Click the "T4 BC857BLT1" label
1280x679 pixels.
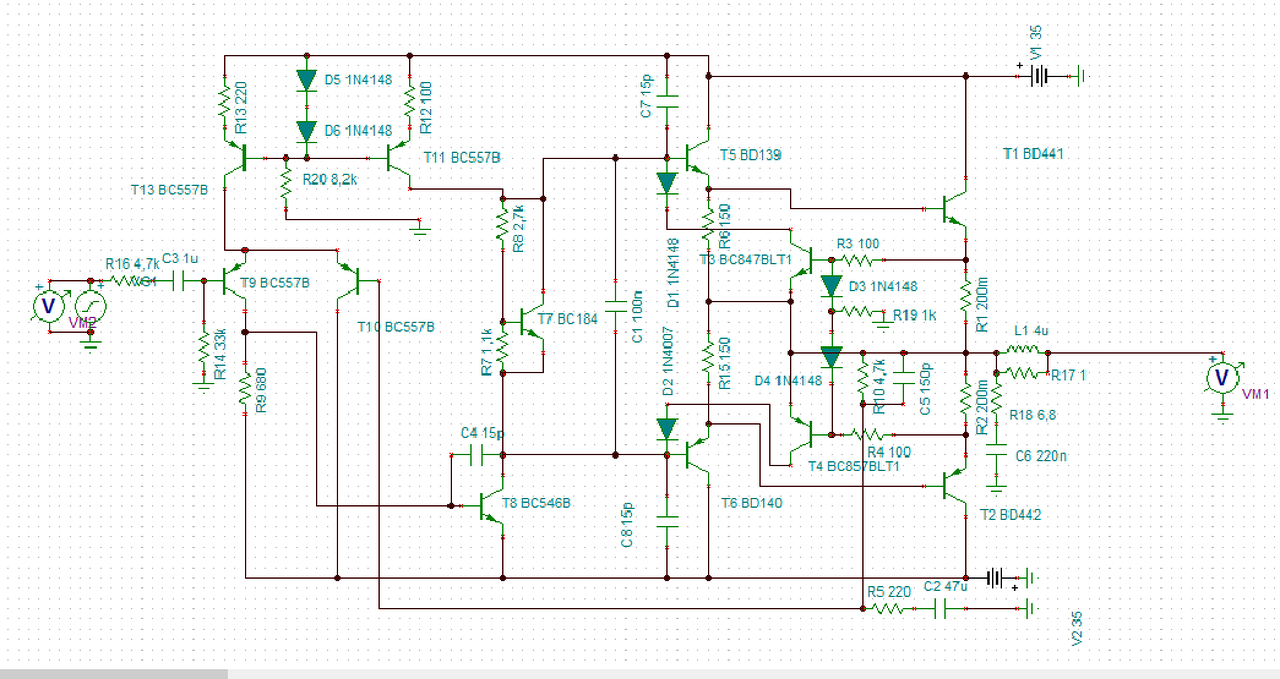pyautogui.click(x=854, y=466)
